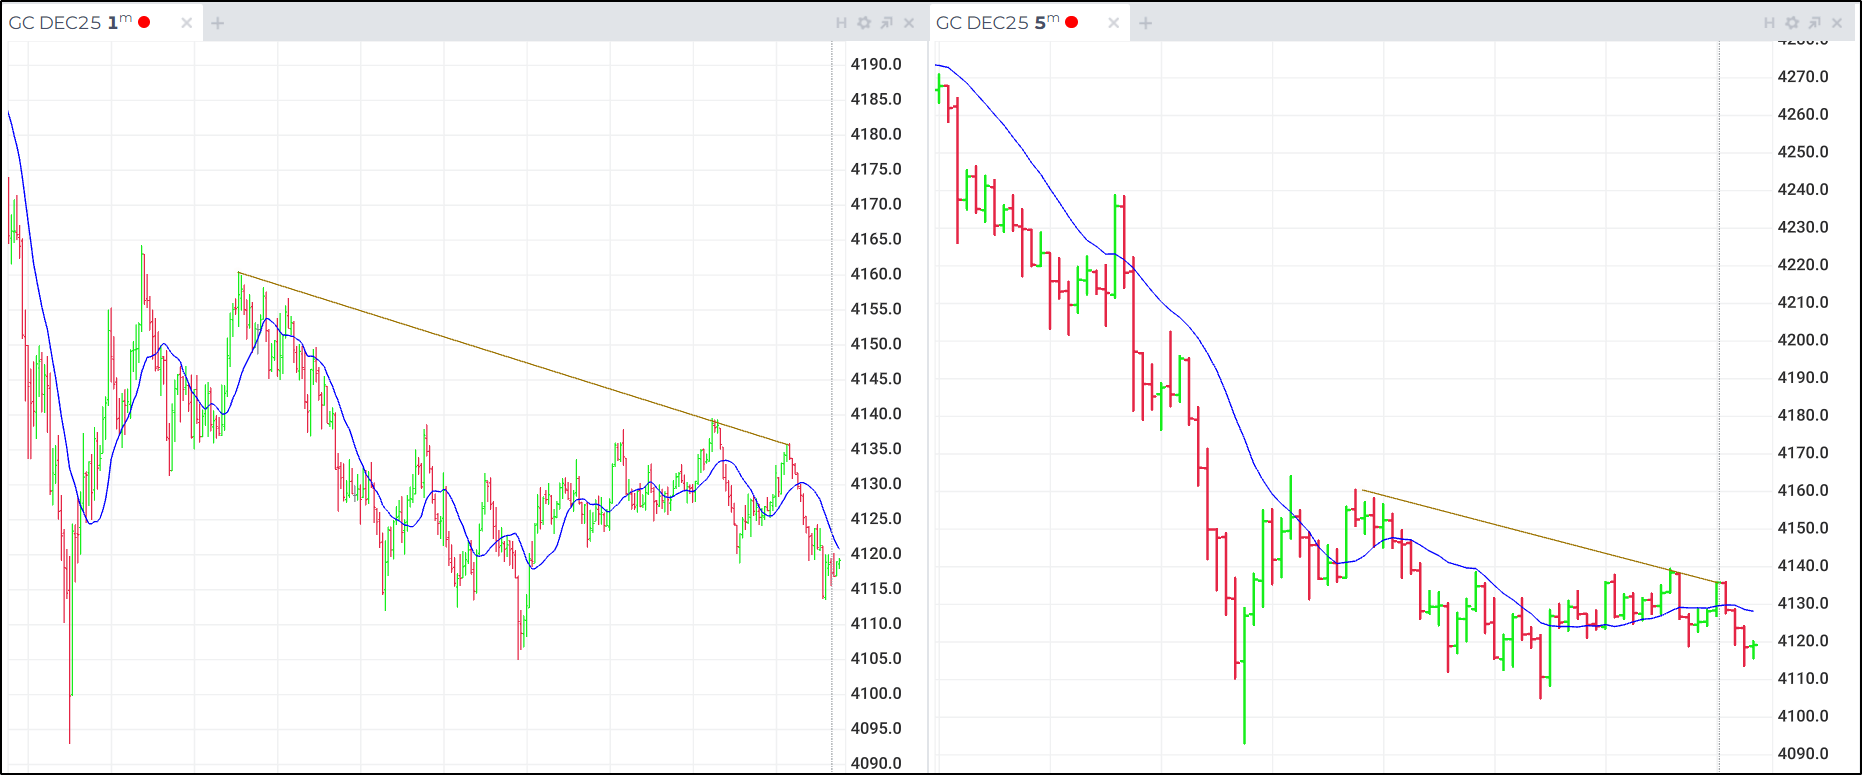Screen dimensions: 1862x775
Task: Click the H icon in 5m chart panel
Action: [x=1769, y=23]
